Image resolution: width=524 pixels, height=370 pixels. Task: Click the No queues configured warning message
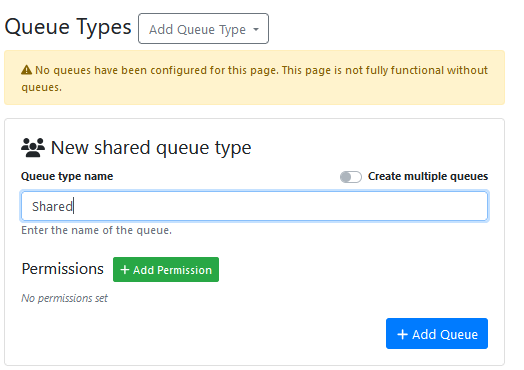[254, 79]
